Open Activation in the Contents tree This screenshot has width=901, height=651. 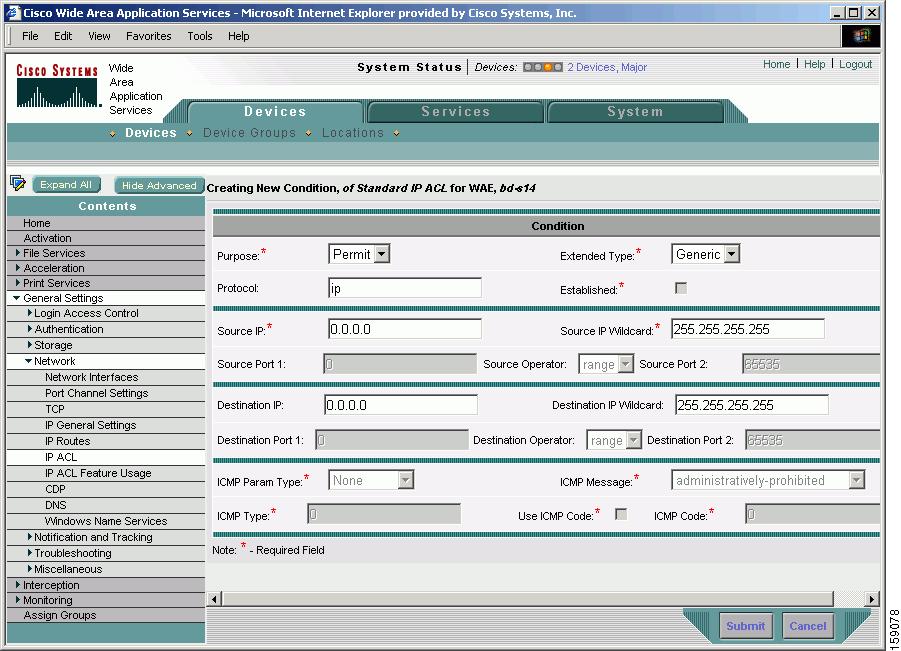pyautogui.click(x=47, y=238)
